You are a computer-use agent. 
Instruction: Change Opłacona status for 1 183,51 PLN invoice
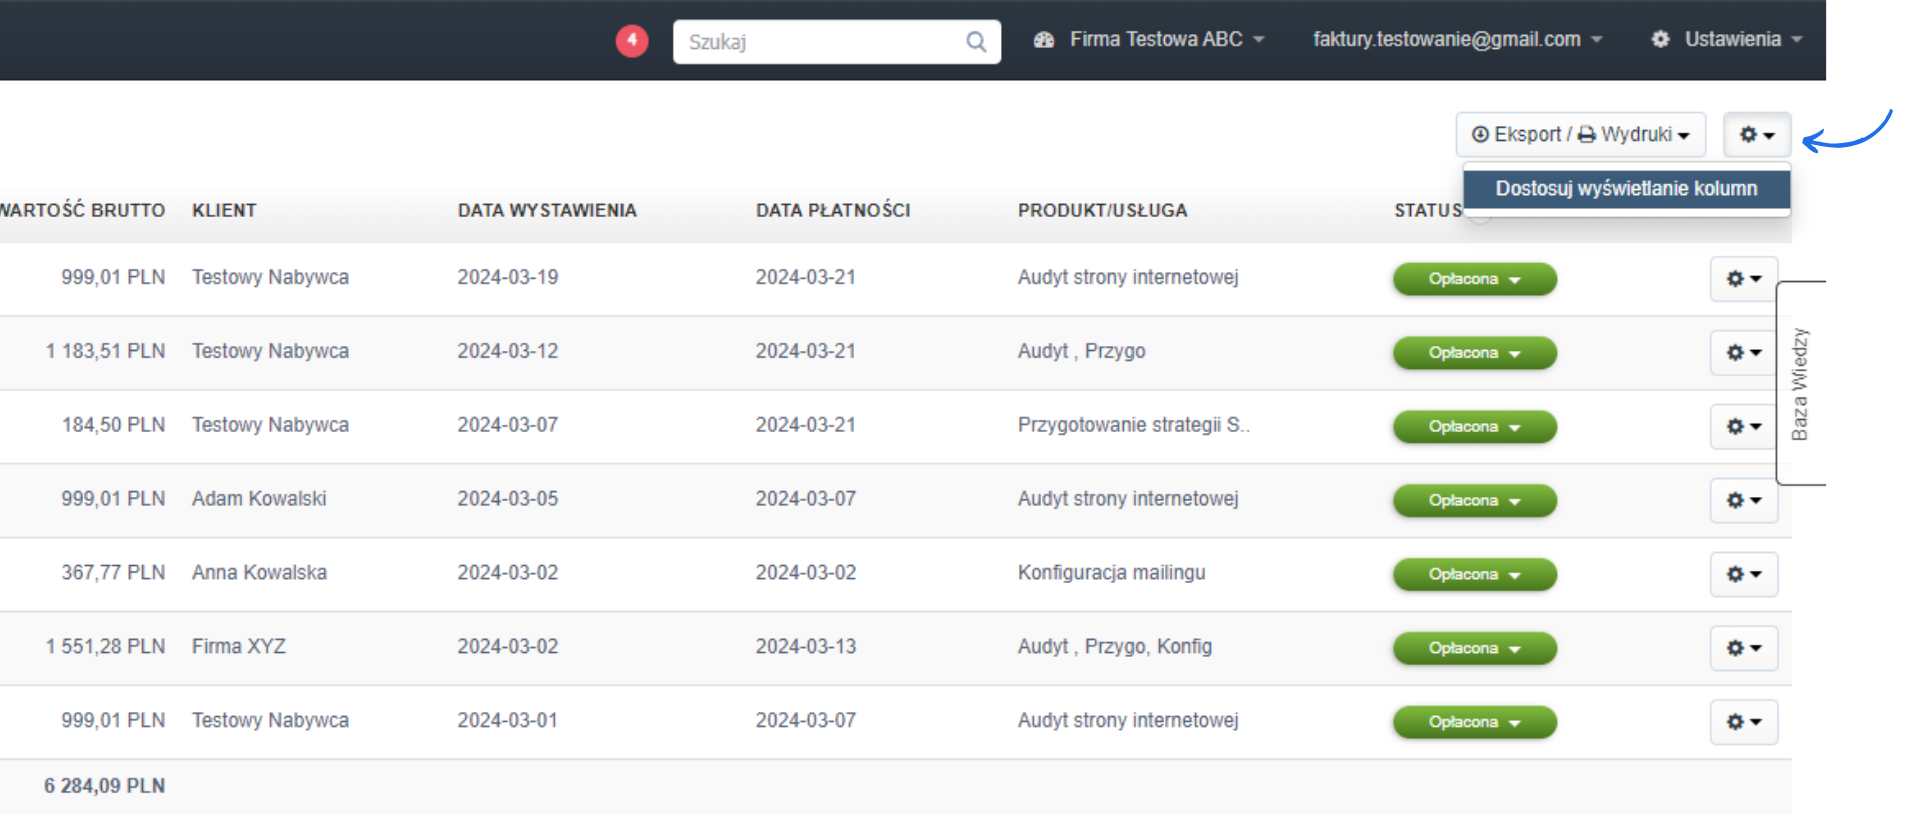coord(1474,353)
